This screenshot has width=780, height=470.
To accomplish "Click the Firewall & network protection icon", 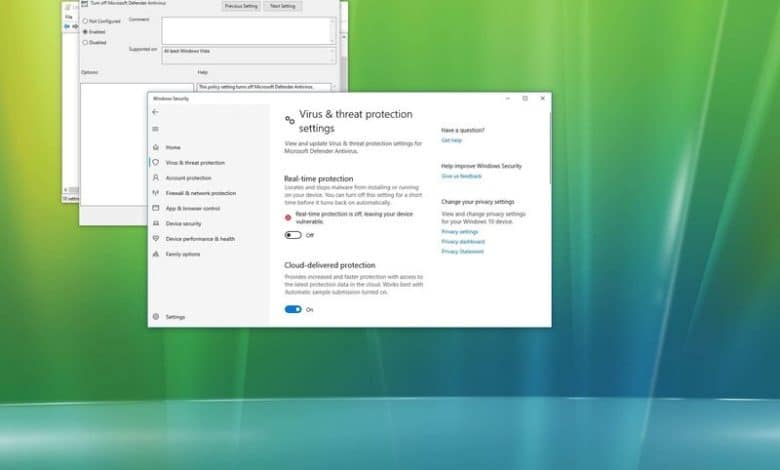I will tap(156, 193).
